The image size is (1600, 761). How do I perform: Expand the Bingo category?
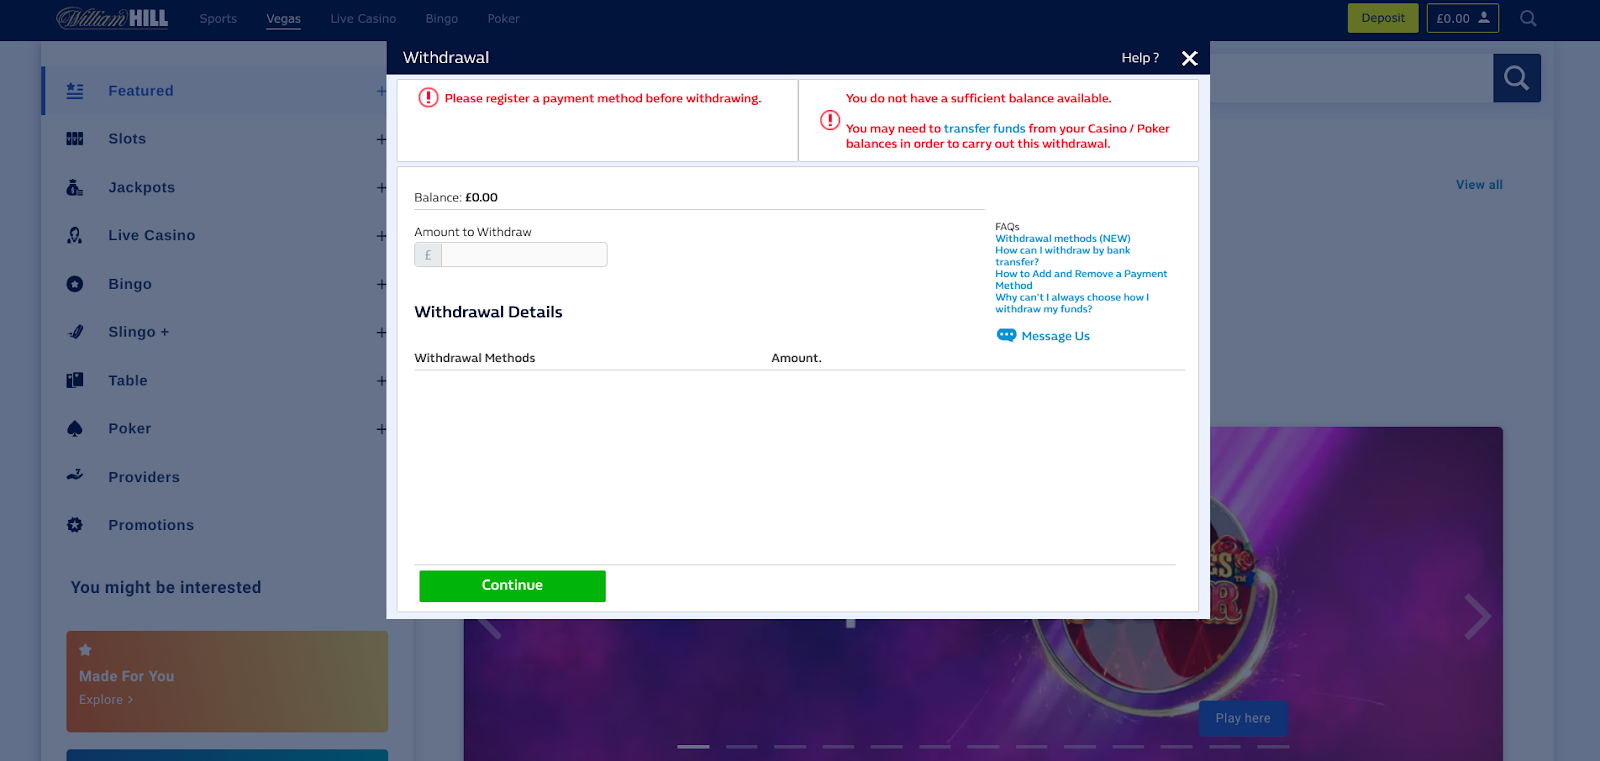[x=381, y=284]
